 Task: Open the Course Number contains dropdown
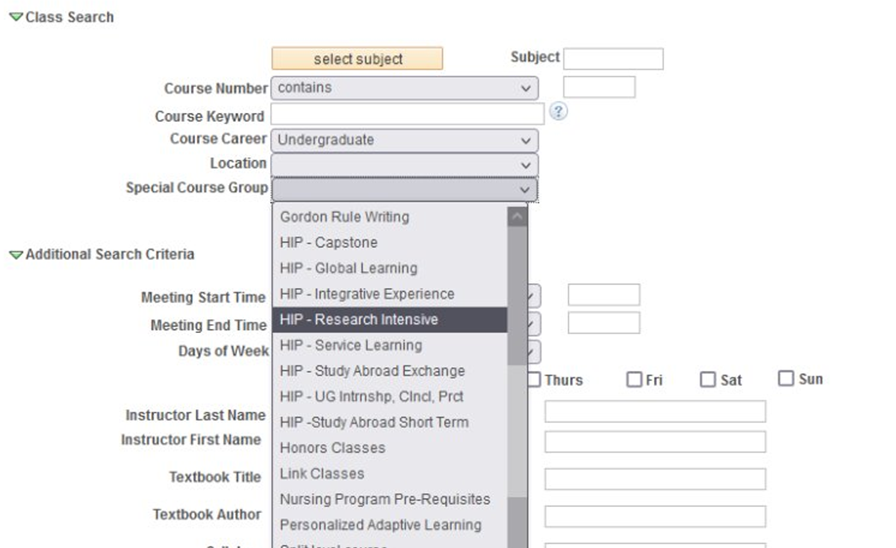tap(404, 88)
